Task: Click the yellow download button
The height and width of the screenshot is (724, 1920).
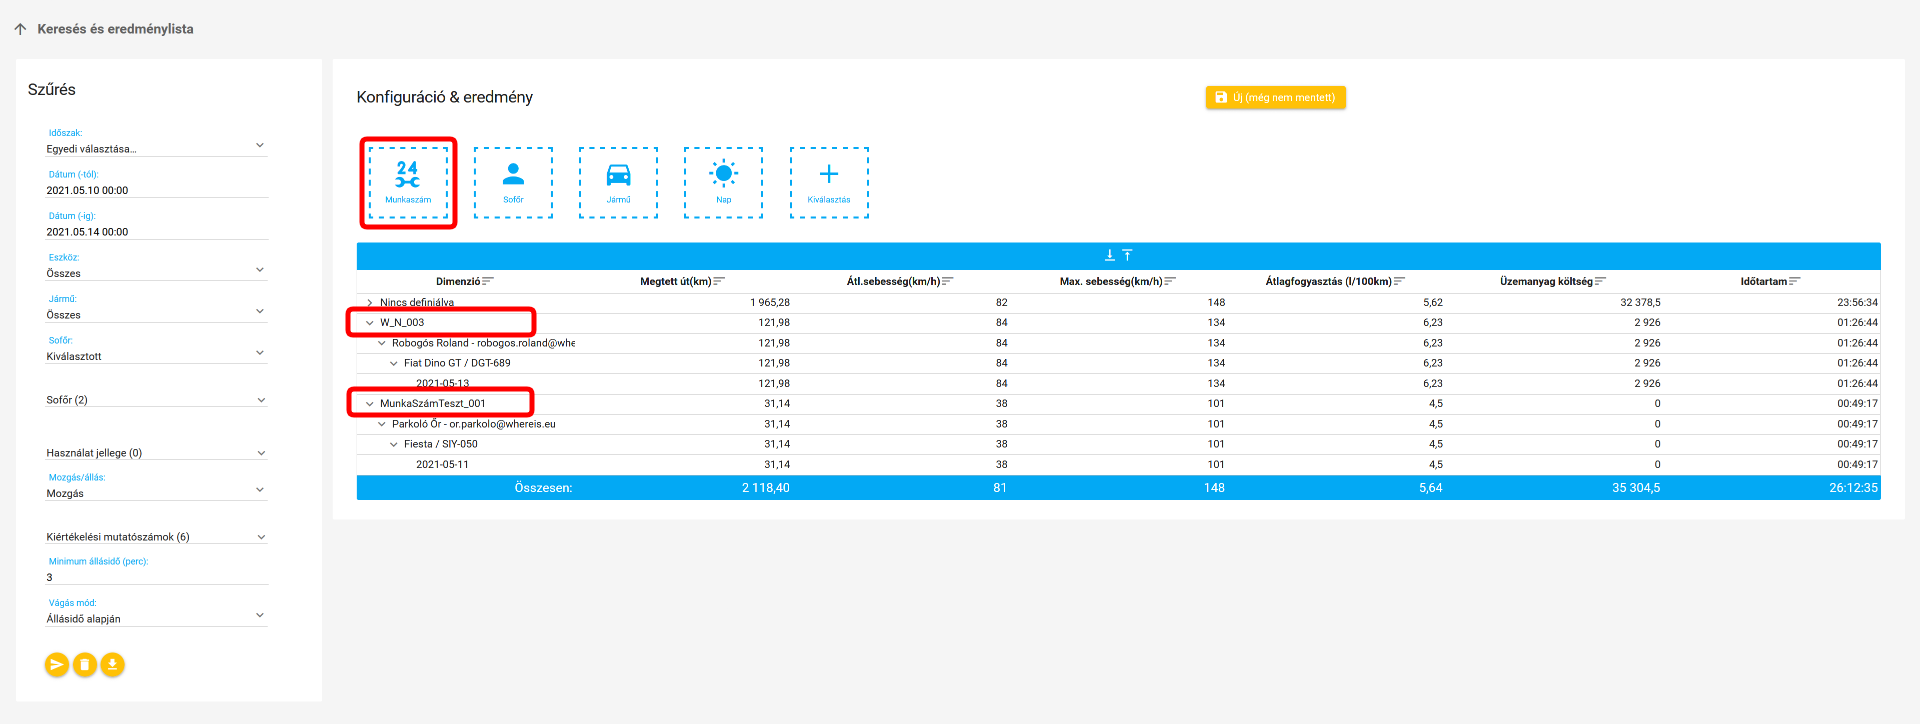Action: 113,664
